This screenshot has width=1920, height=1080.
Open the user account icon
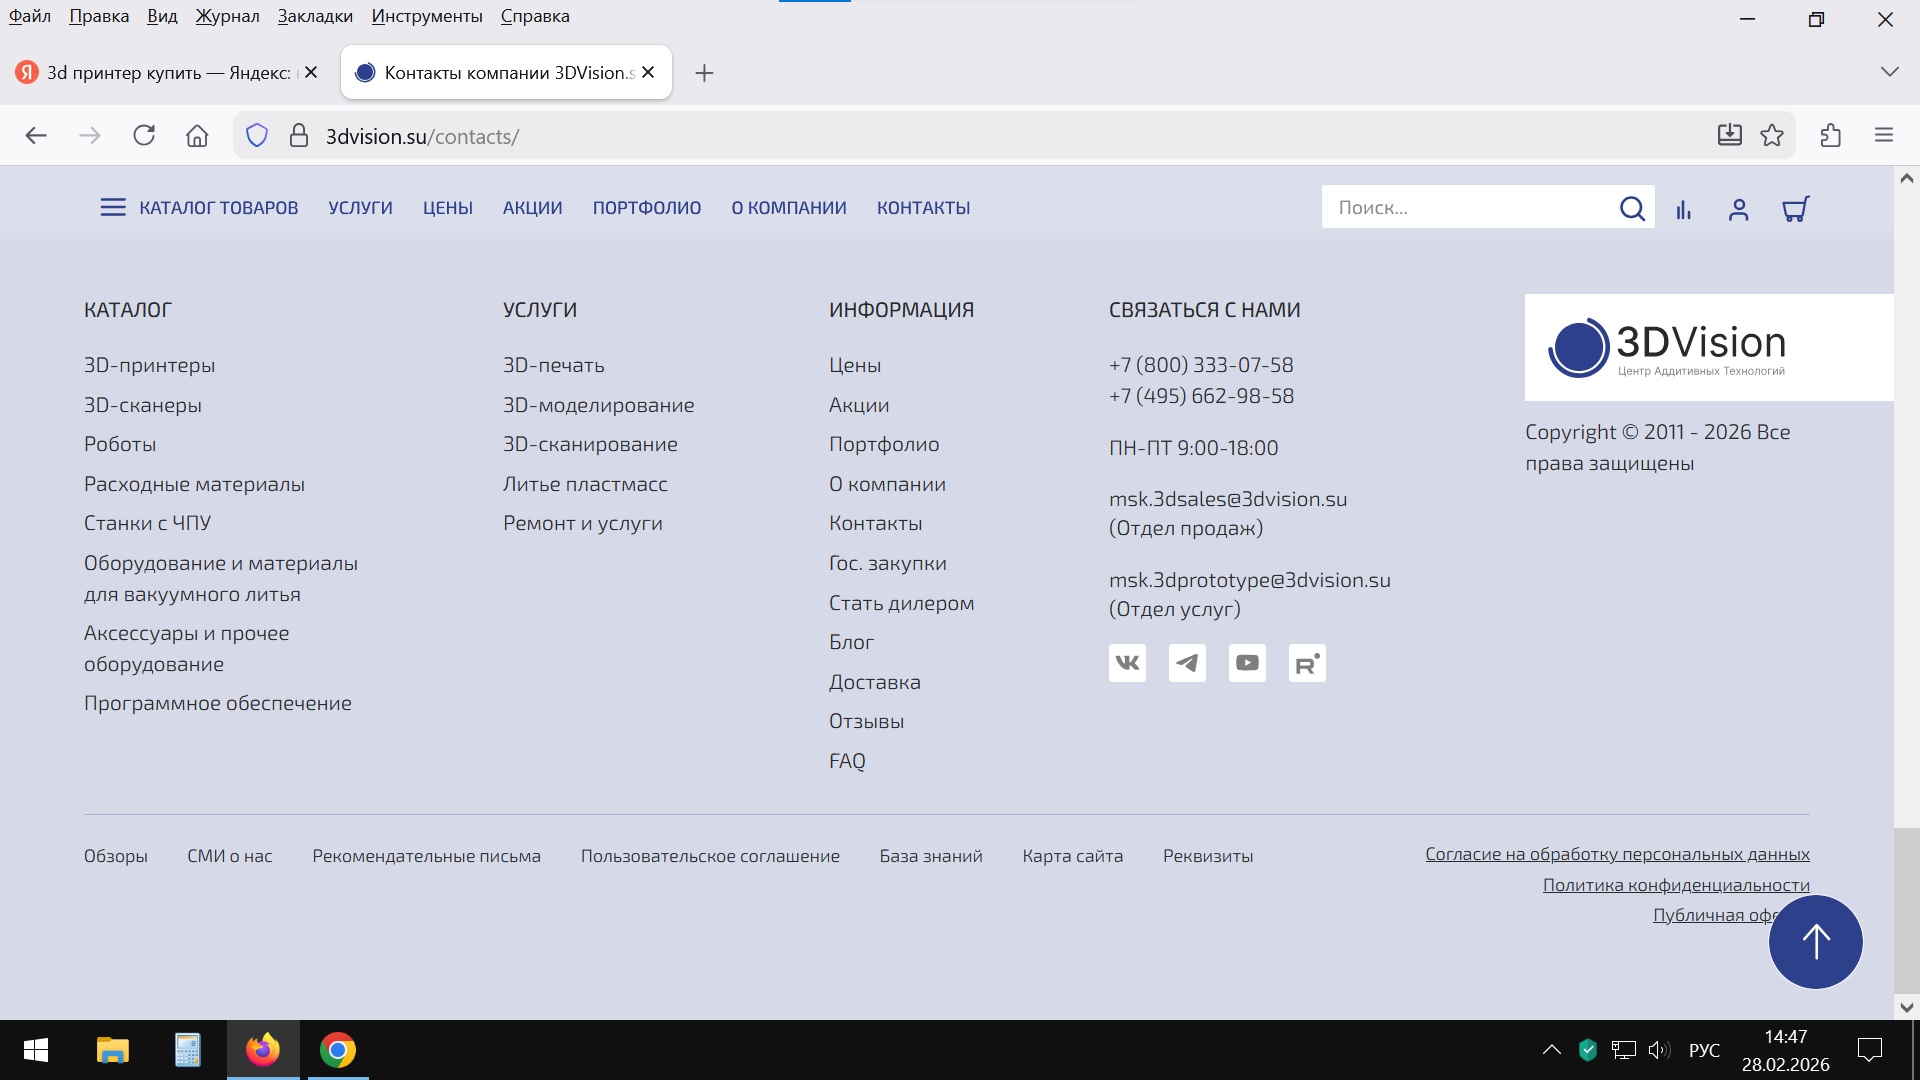(1738, 209)
